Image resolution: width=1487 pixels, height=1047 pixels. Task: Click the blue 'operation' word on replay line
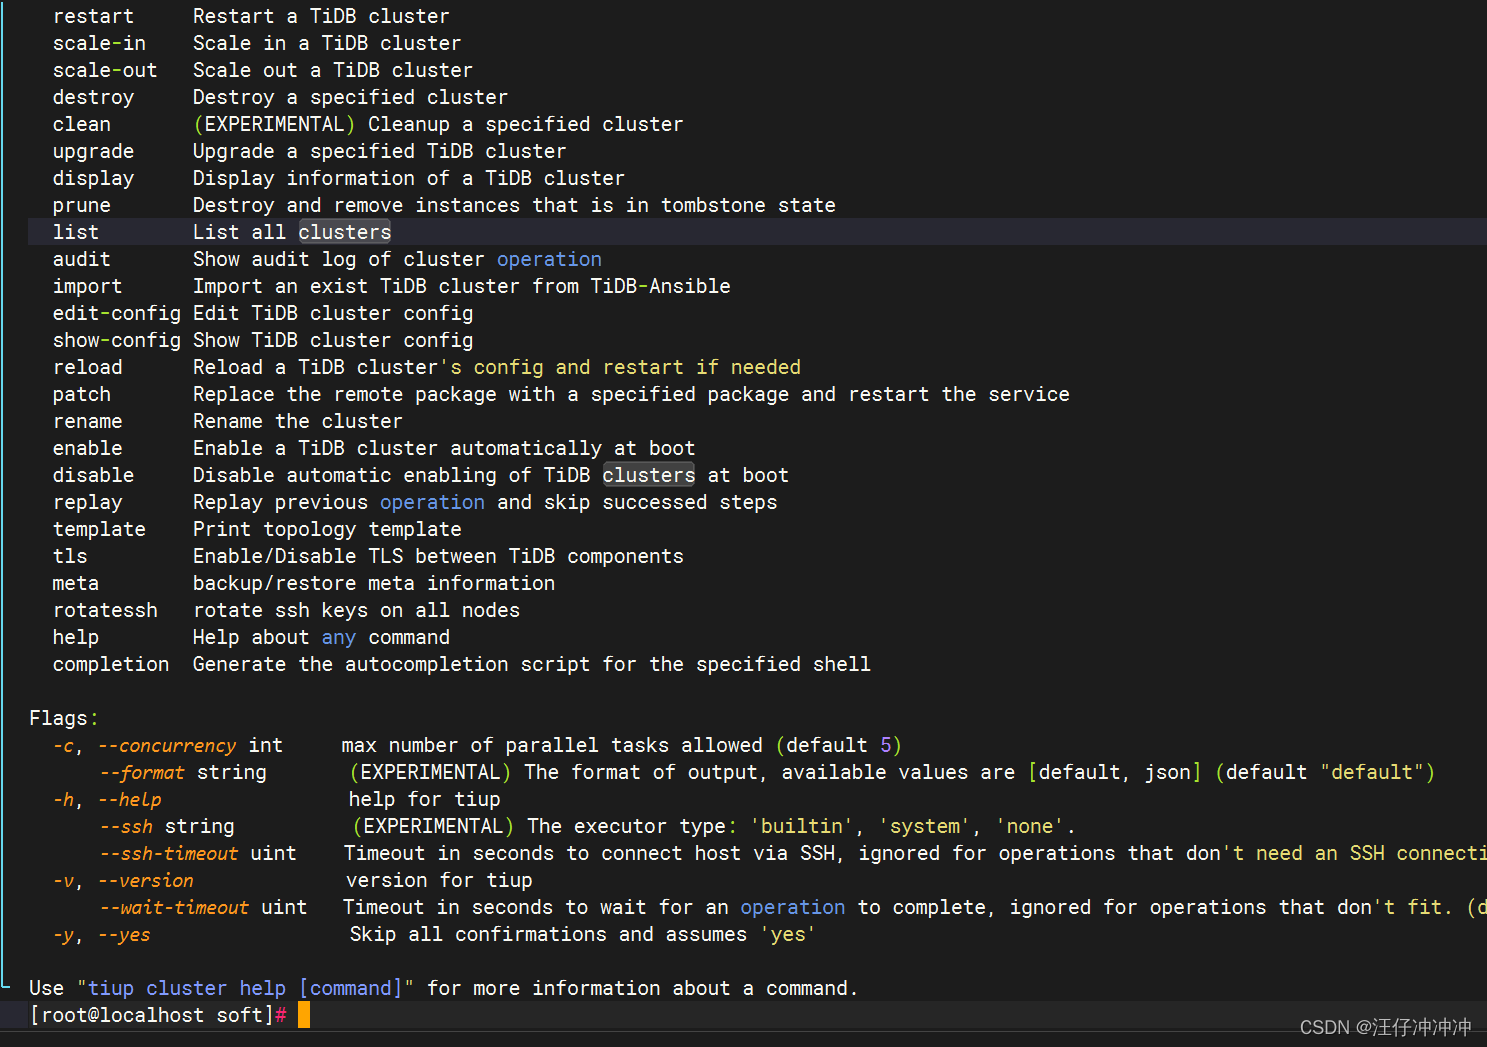point(432,502)
